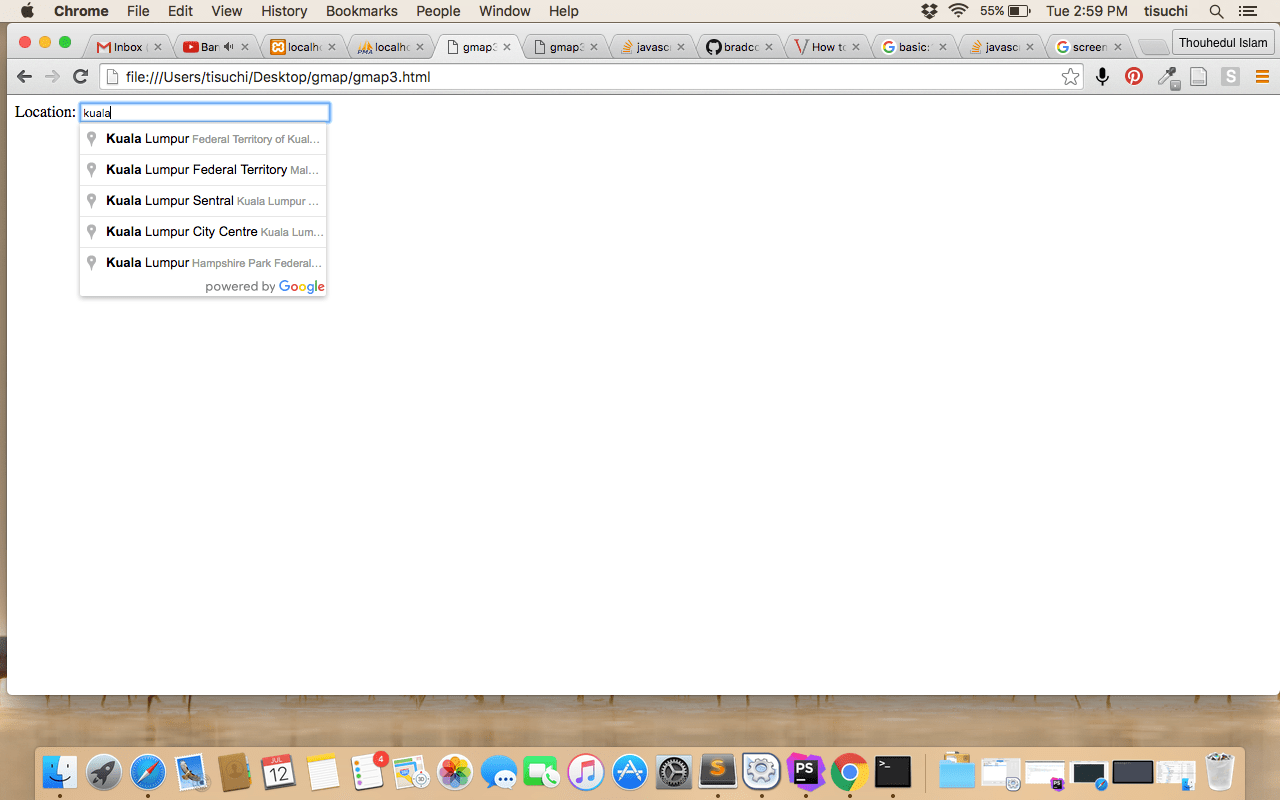Open the Chrome menu with orange bars

point(1262,76)
